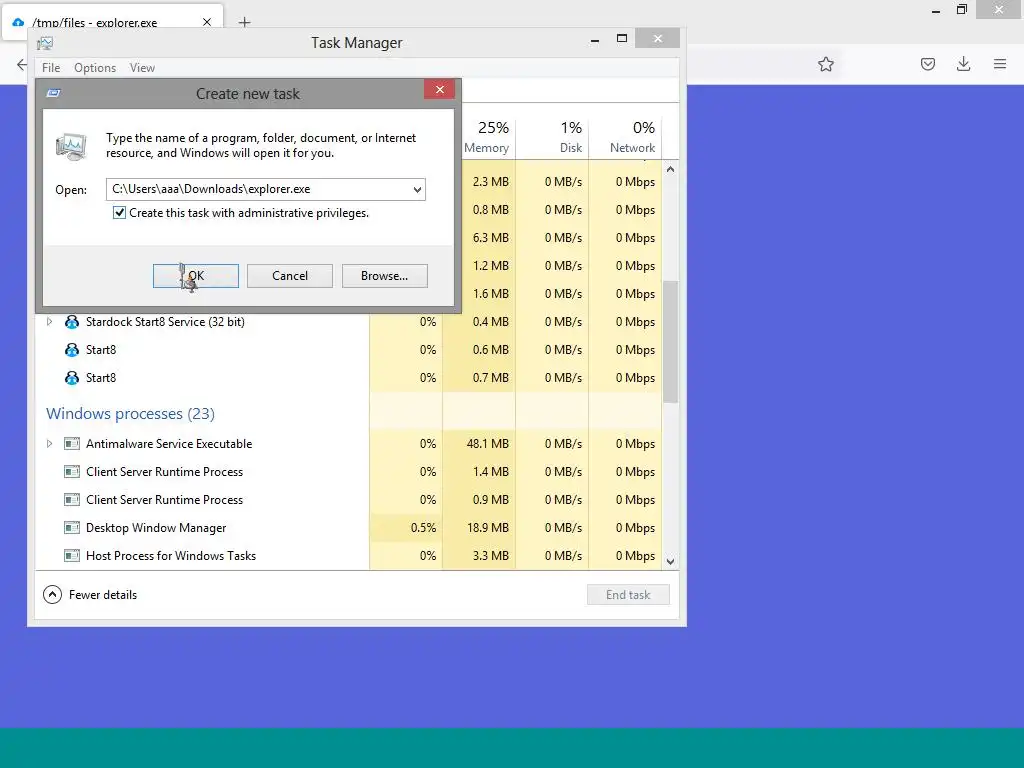
Task: Open the Open field dropdown arrow
Action: pos(417,189)
